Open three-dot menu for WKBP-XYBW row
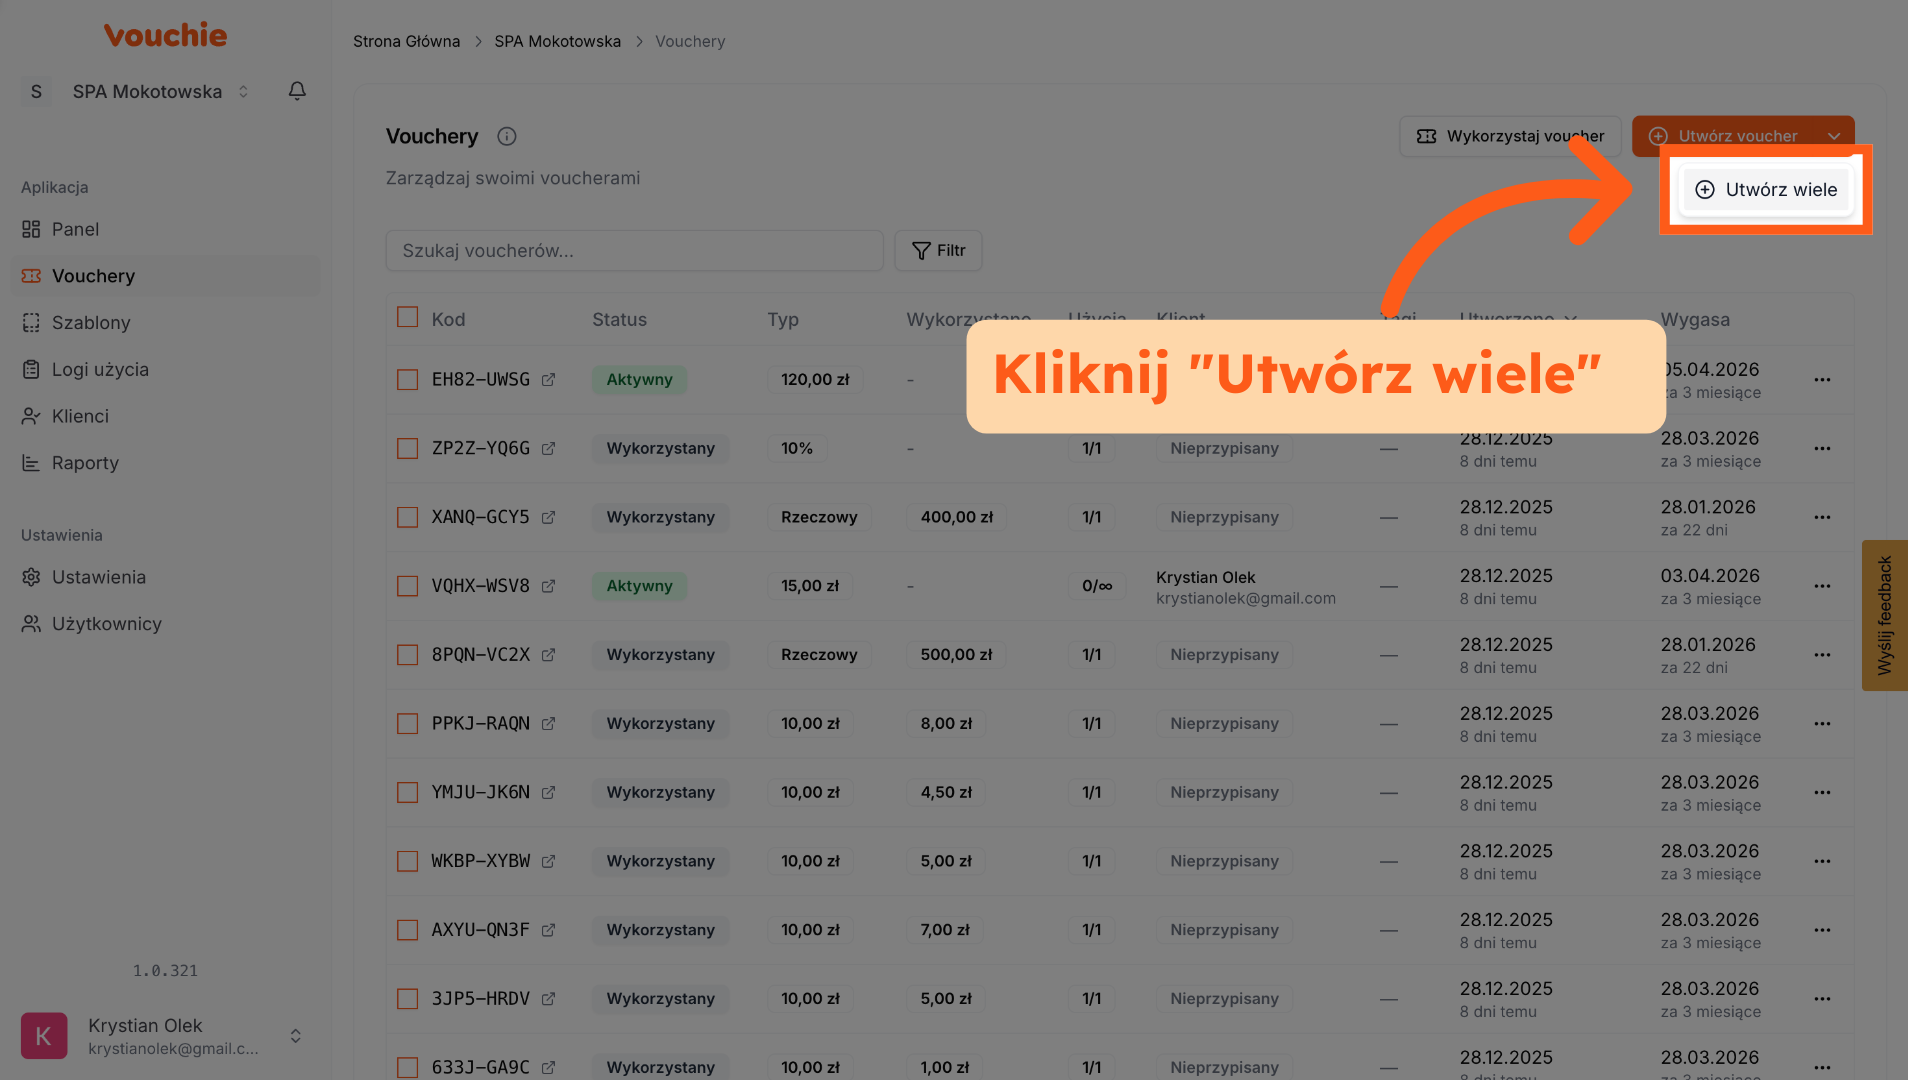 (x=1822, y=862)
